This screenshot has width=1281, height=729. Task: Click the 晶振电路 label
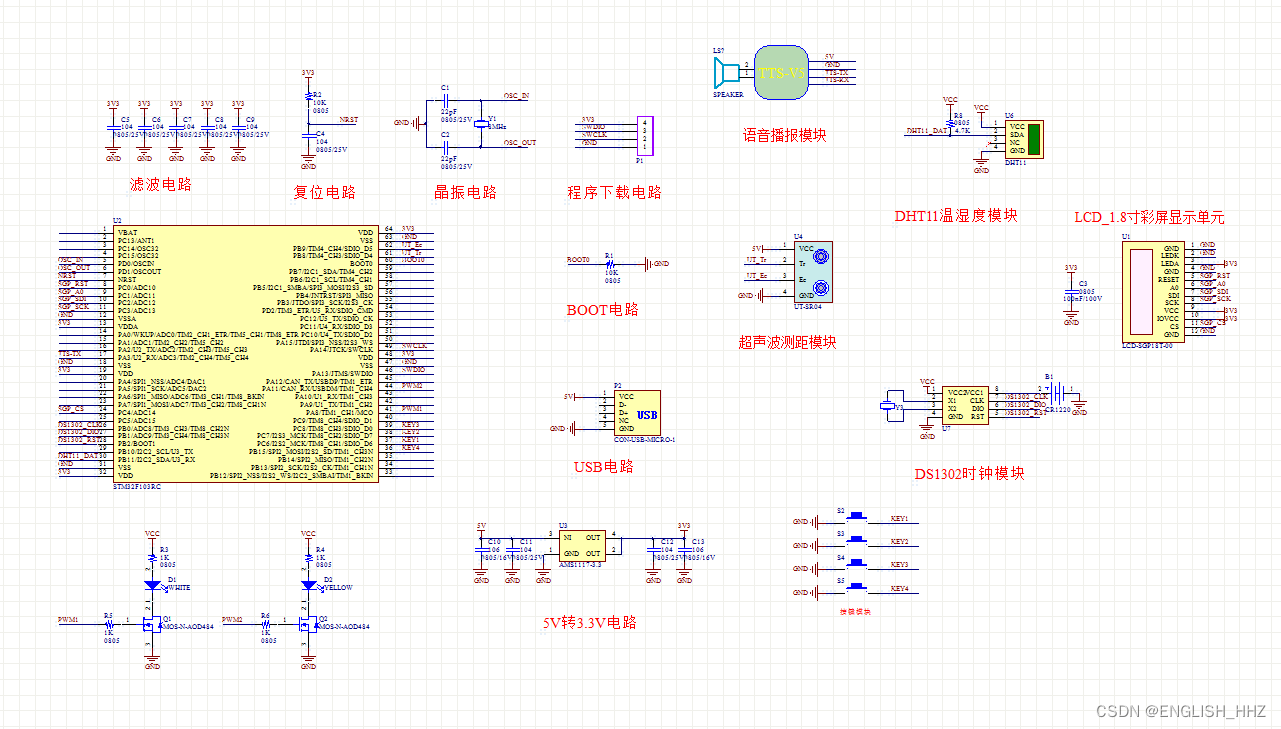click(465, 192)
